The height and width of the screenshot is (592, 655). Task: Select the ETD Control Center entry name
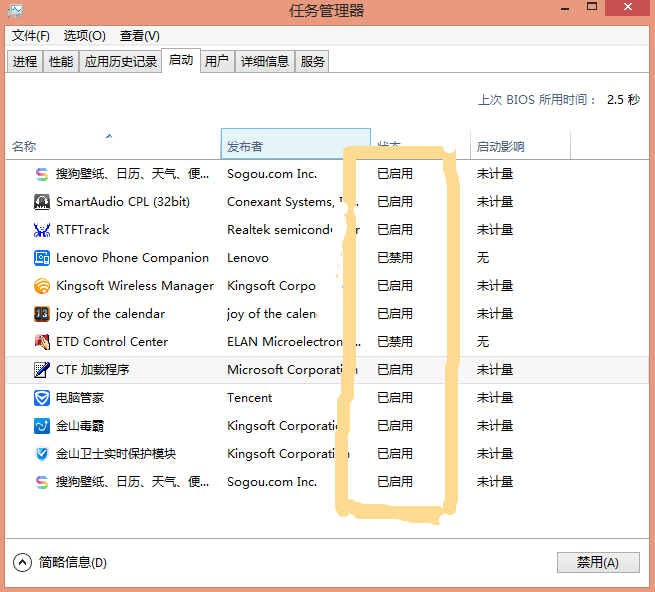pyautogui.click(x=112, y=342)
